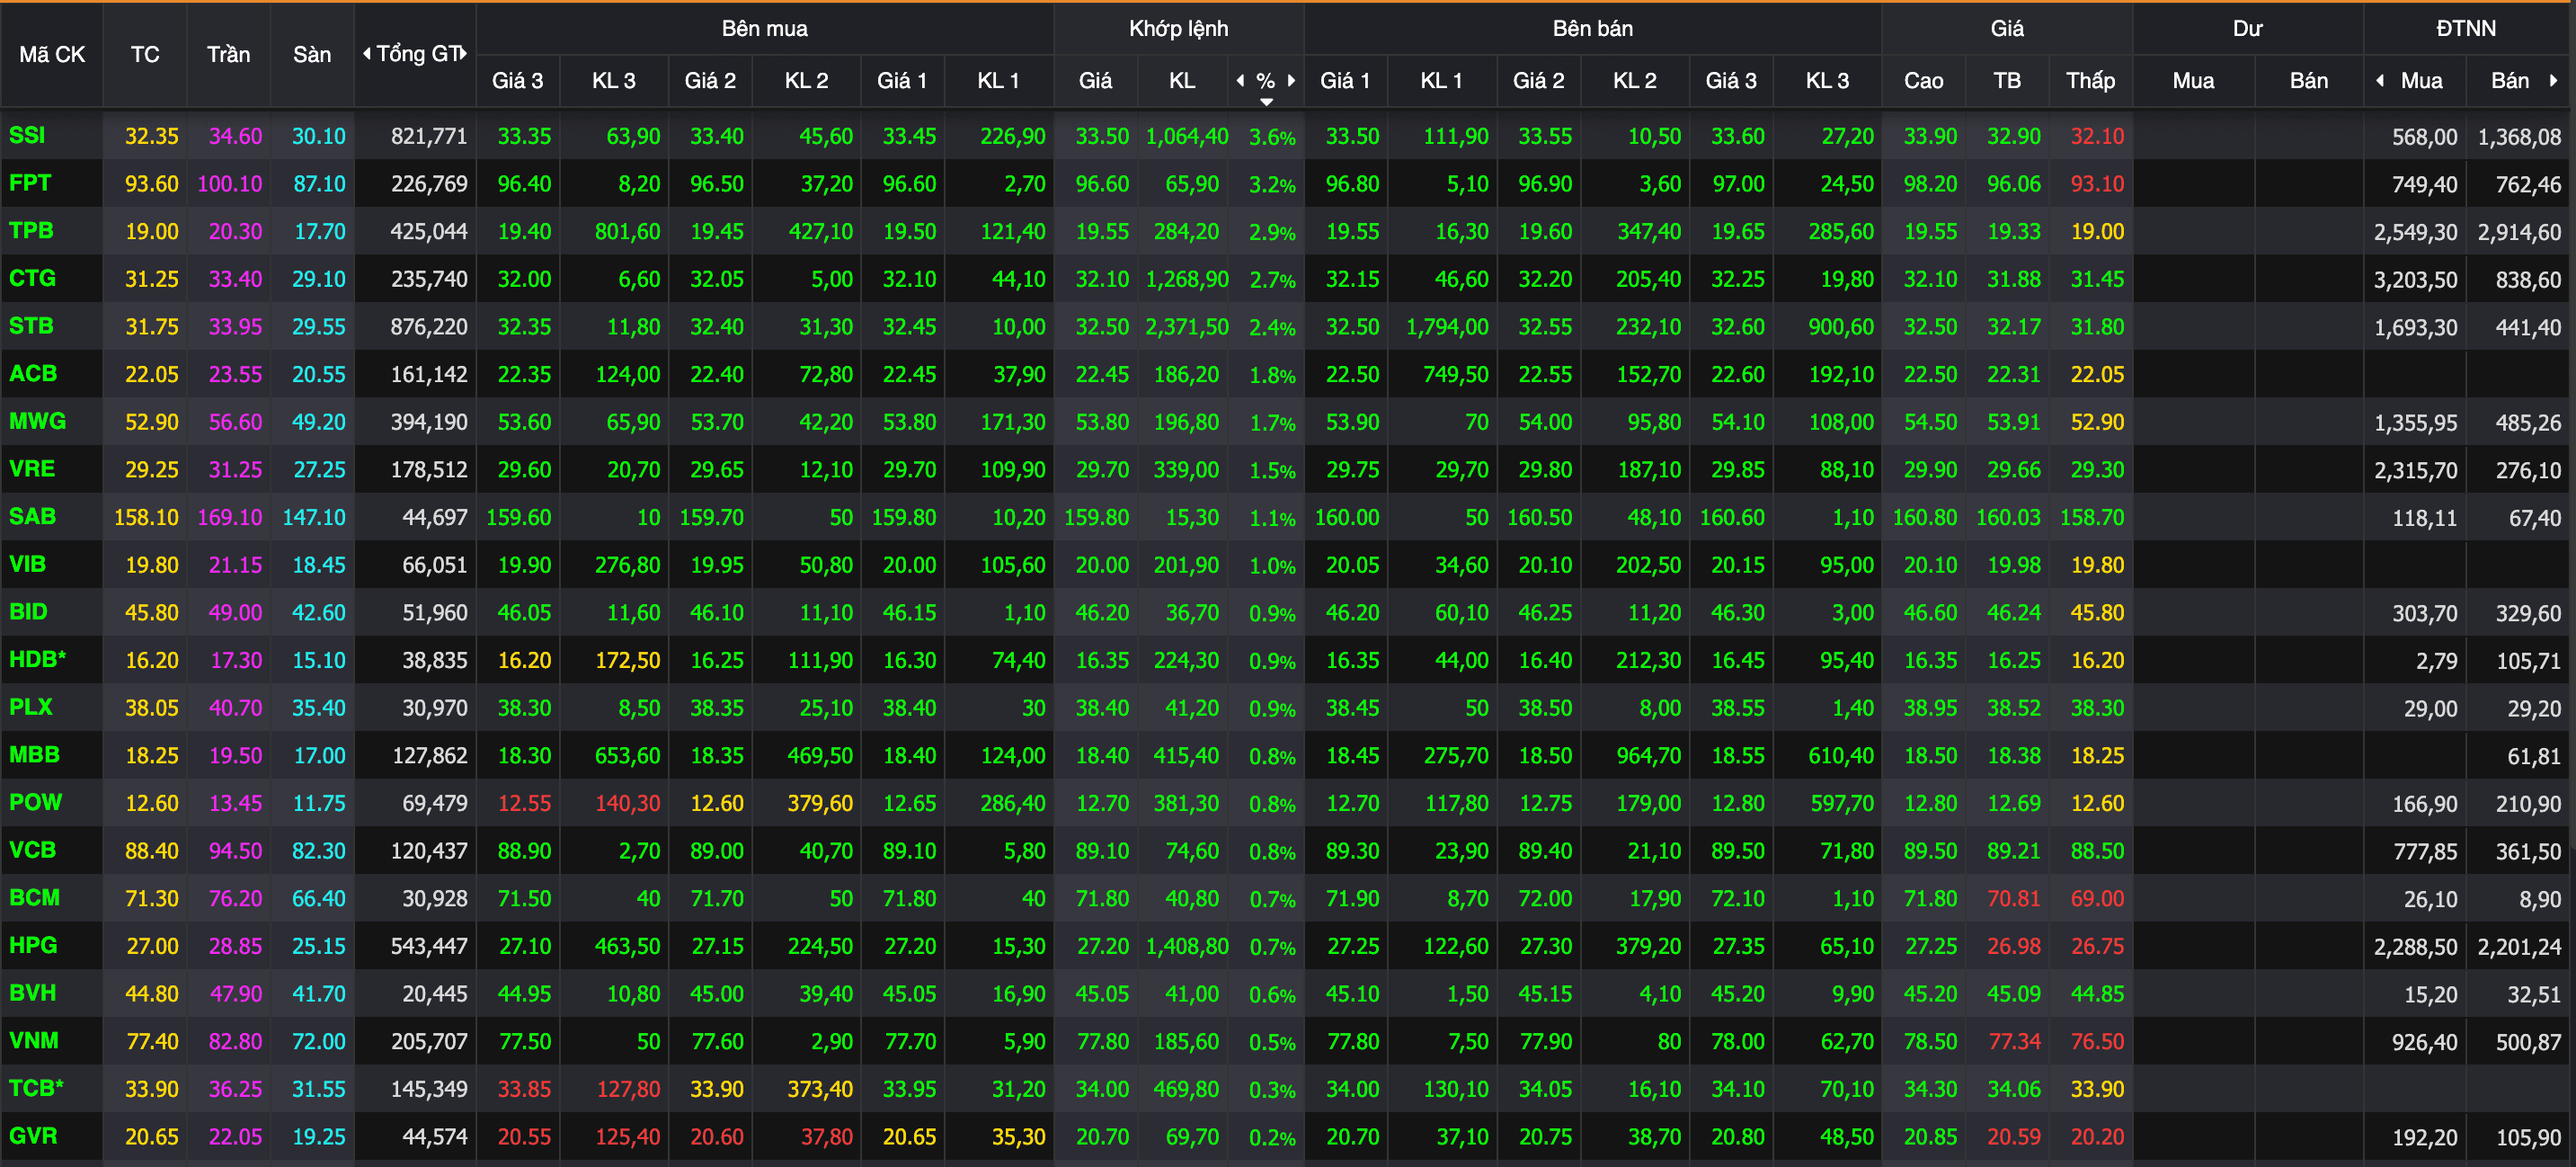The height and width of the screenshot is (1167, 2576).
Task: Open the VRE stock symbol
Action: point(32,469)
